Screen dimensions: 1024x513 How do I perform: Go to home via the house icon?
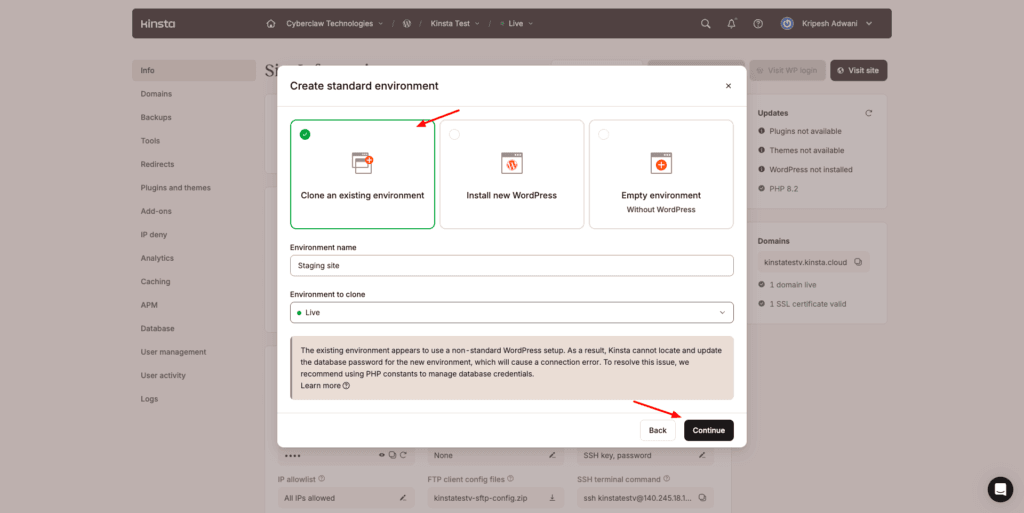(271, 23)
